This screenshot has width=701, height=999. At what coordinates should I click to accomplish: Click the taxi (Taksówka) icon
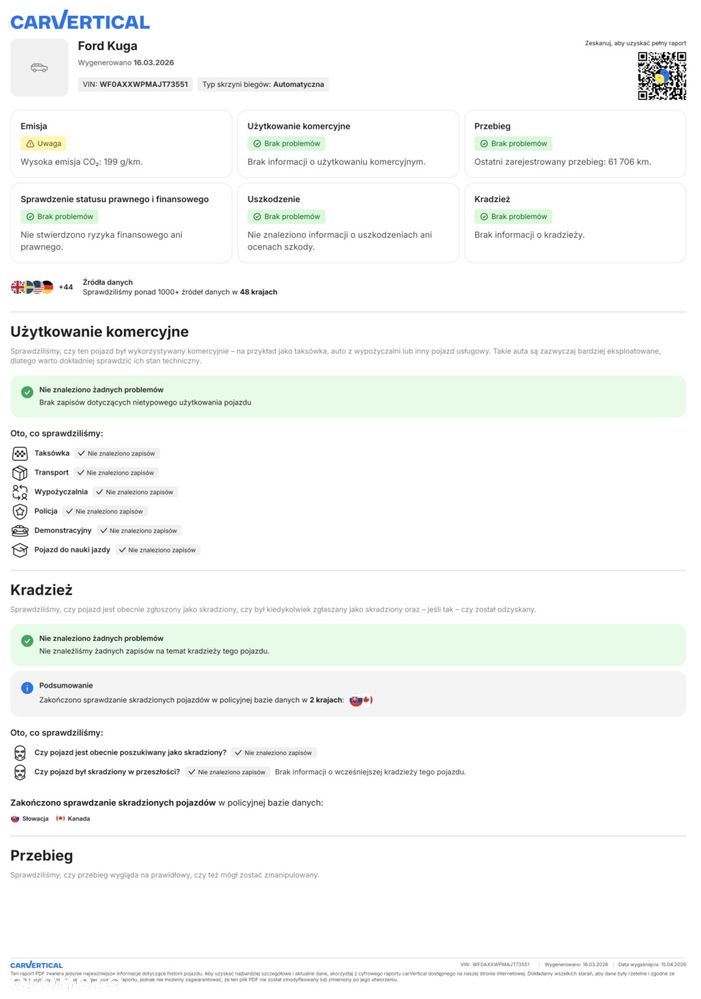tap(20, 454)
